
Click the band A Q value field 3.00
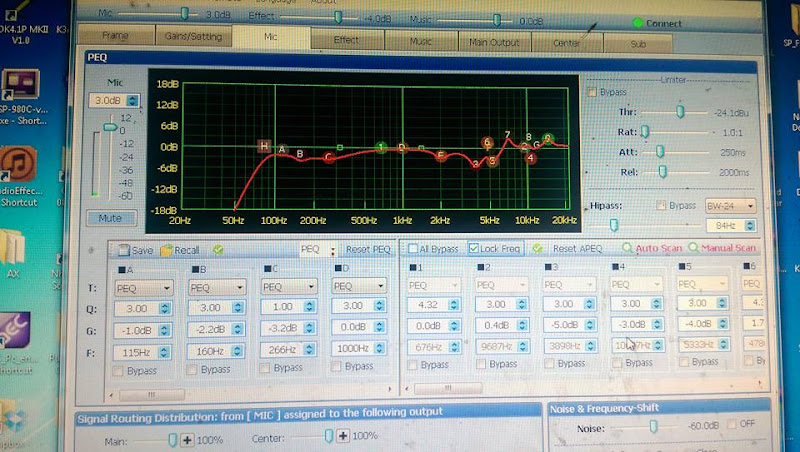(137, 309)
